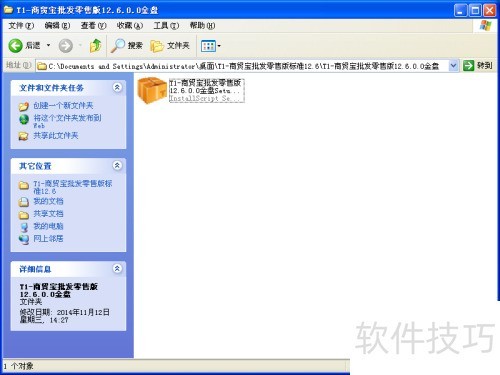This screenshot has width=500, height=375.
Task: Open the View (查看) menu
Action: click(x=93, y=26)
